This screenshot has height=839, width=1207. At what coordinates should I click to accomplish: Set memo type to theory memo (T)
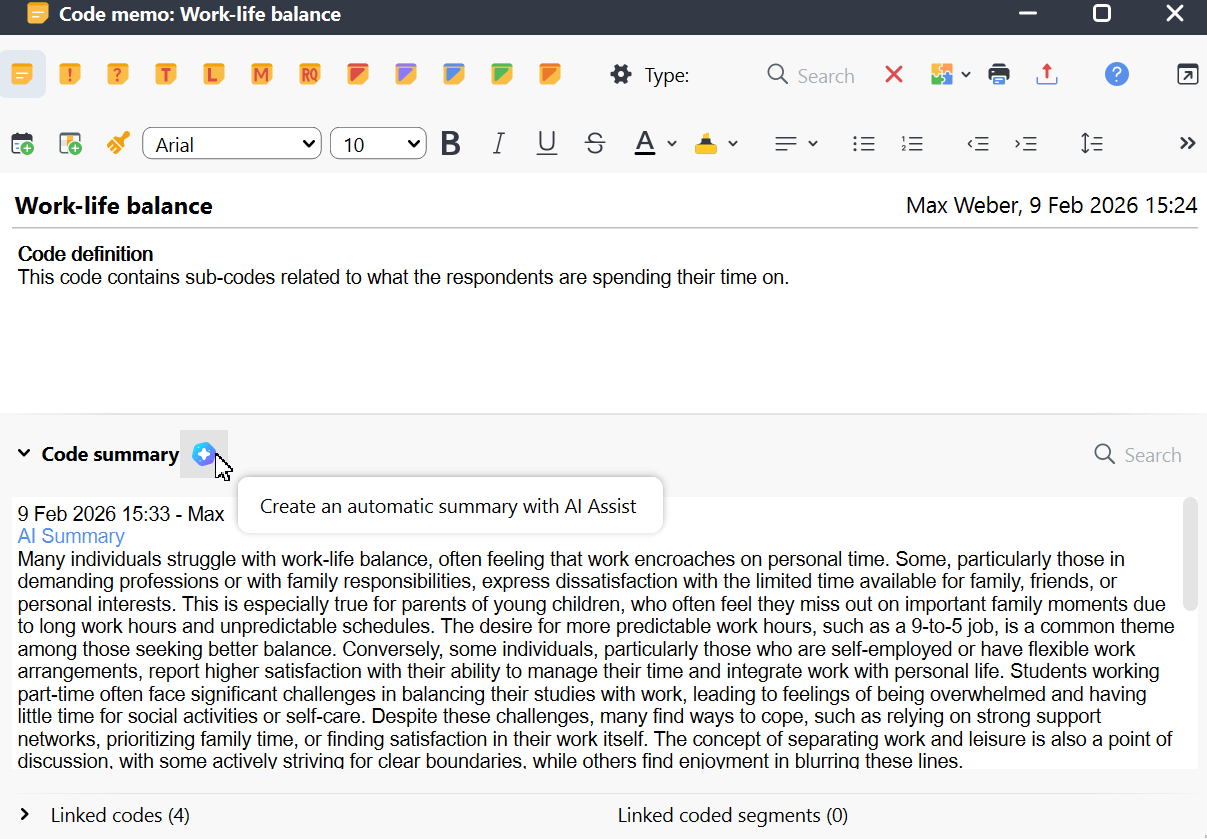tap(165, 74)
